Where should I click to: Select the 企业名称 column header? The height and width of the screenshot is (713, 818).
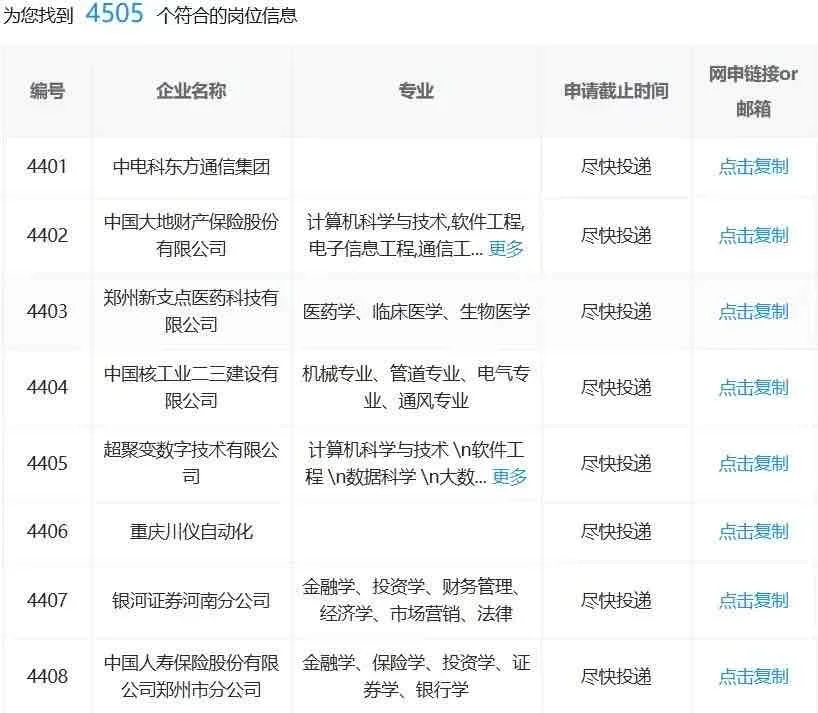point(191,91)
